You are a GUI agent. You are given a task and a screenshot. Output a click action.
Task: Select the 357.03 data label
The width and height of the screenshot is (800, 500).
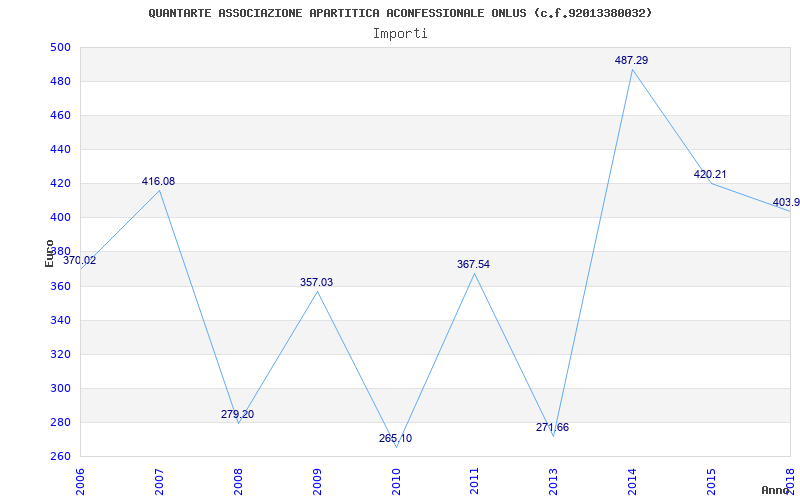pos(316,282)
